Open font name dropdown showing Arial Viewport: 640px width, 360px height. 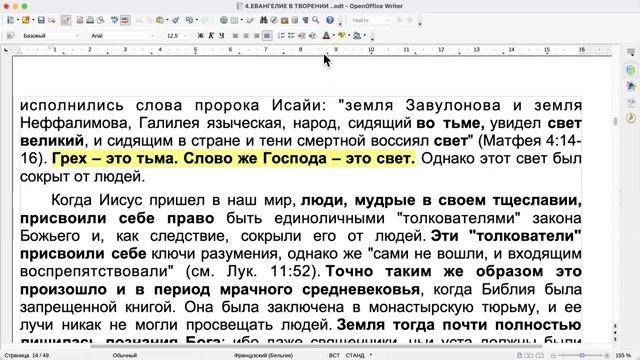coord(153,36)
